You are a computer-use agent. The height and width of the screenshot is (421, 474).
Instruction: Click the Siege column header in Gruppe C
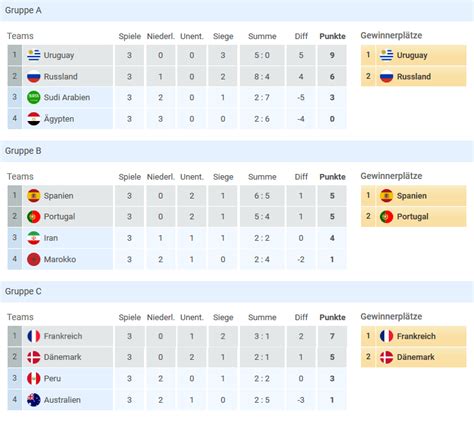tap(223, 317)
